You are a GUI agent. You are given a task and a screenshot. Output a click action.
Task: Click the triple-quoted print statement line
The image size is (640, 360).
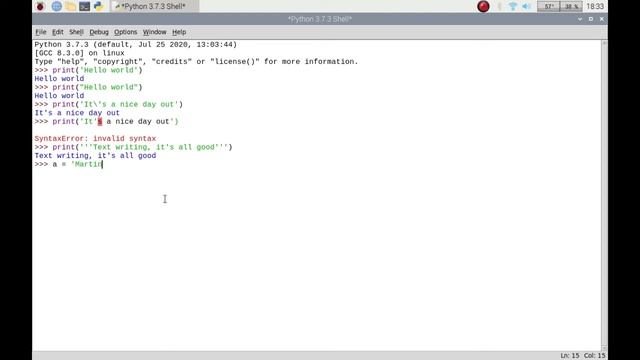tap(133, 147)
